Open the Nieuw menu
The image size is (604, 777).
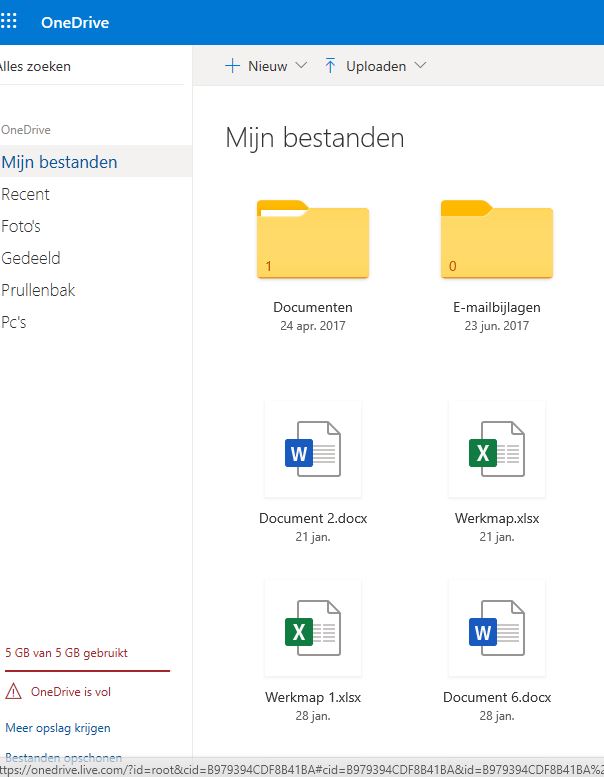click(267, 66)
